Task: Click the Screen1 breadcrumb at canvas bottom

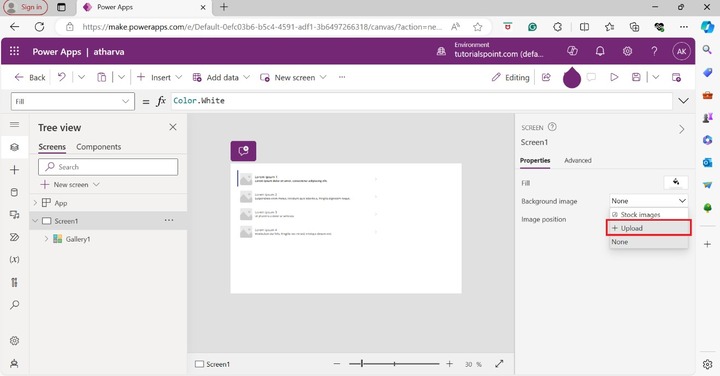Action: coord(213,364)
